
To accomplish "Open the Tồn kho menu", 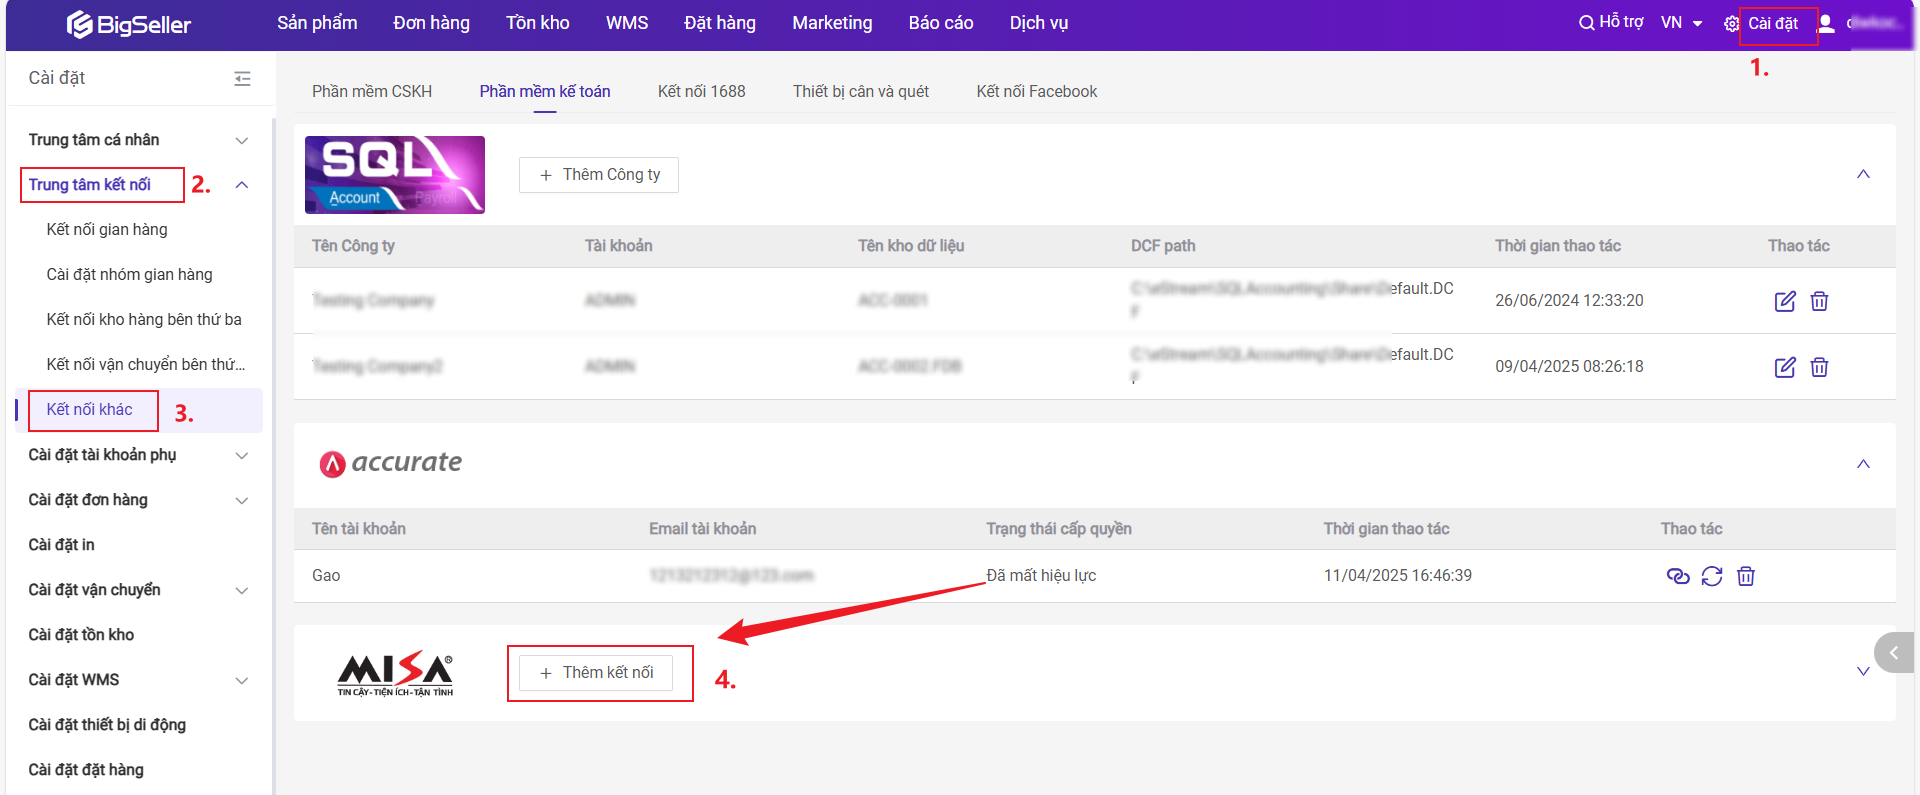I will point(537,23).
